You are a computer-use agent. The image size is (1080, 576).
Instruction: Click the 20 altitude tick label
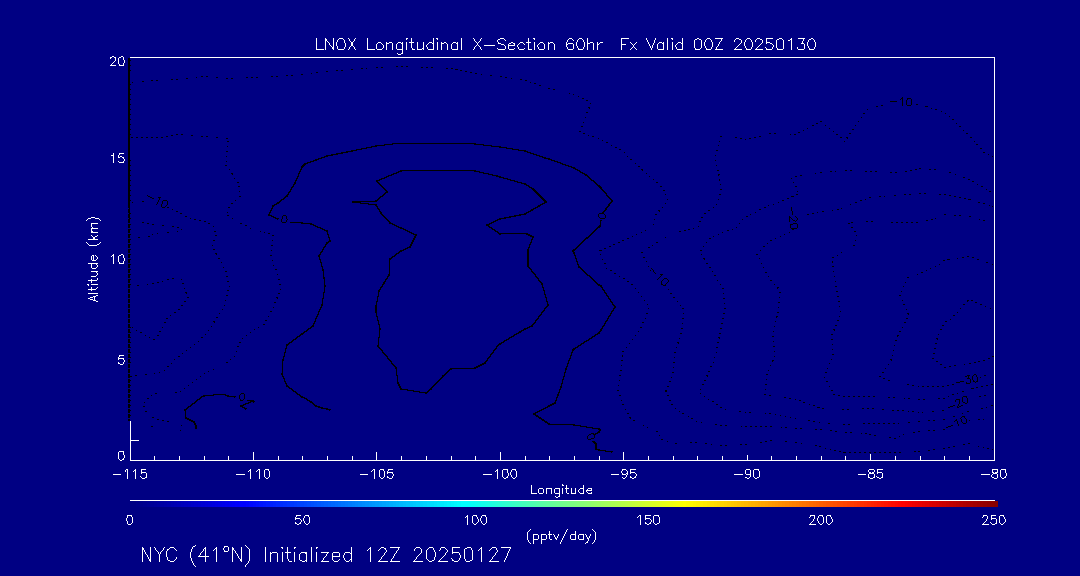tap(118, 61)
